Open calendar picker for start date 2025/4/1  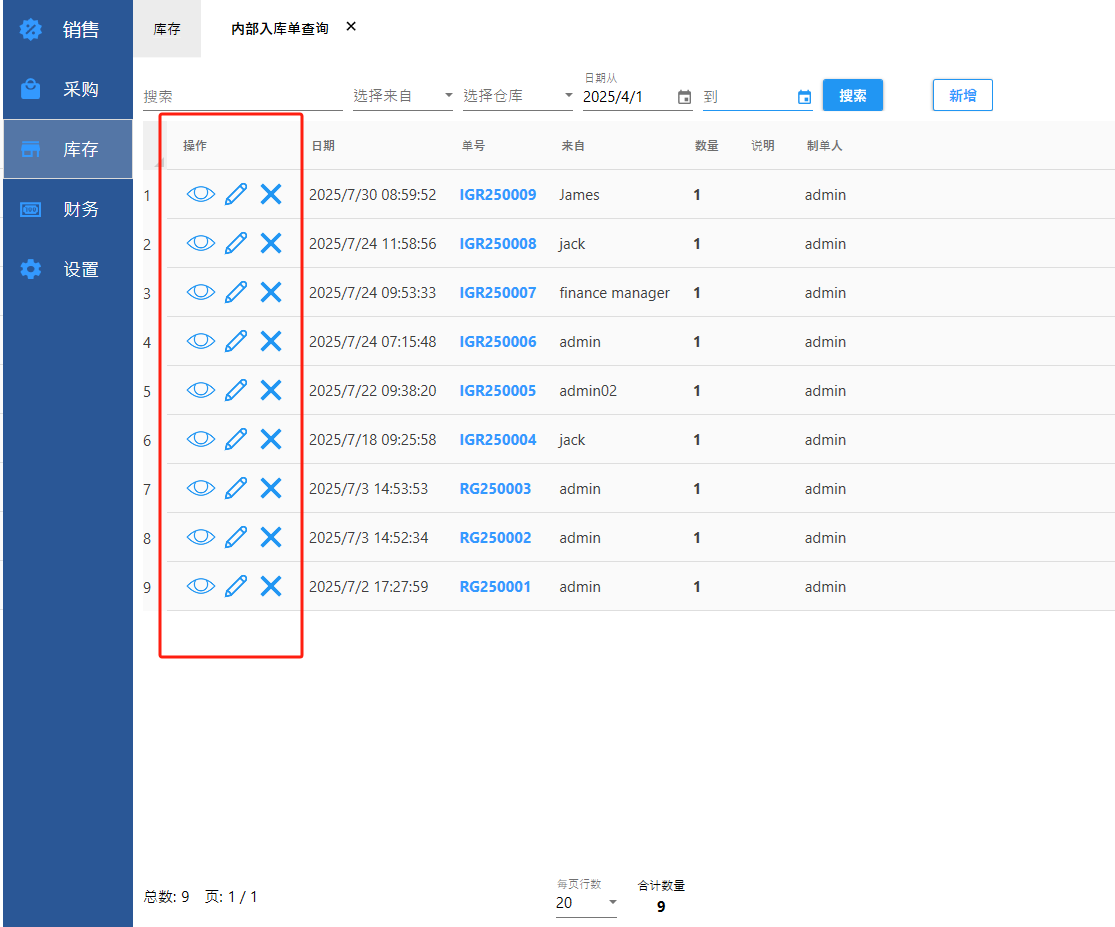pos(684,97)
